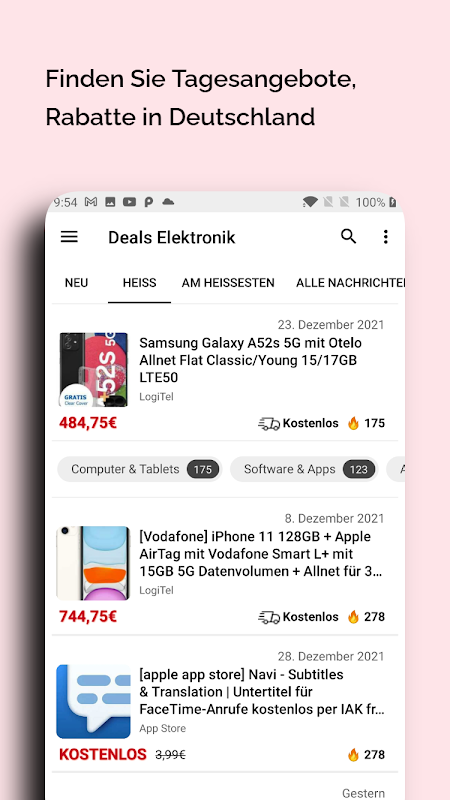Screen dimensions: 450x800
Task: Open the Vodafone iPhone 11 128GB deal
Action: (261, 554)
